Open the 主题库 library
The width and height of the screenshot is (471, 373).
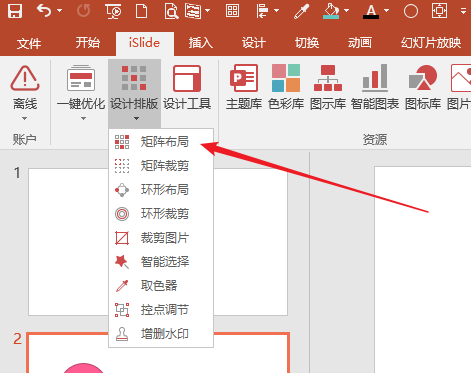[x=244, y=88]
